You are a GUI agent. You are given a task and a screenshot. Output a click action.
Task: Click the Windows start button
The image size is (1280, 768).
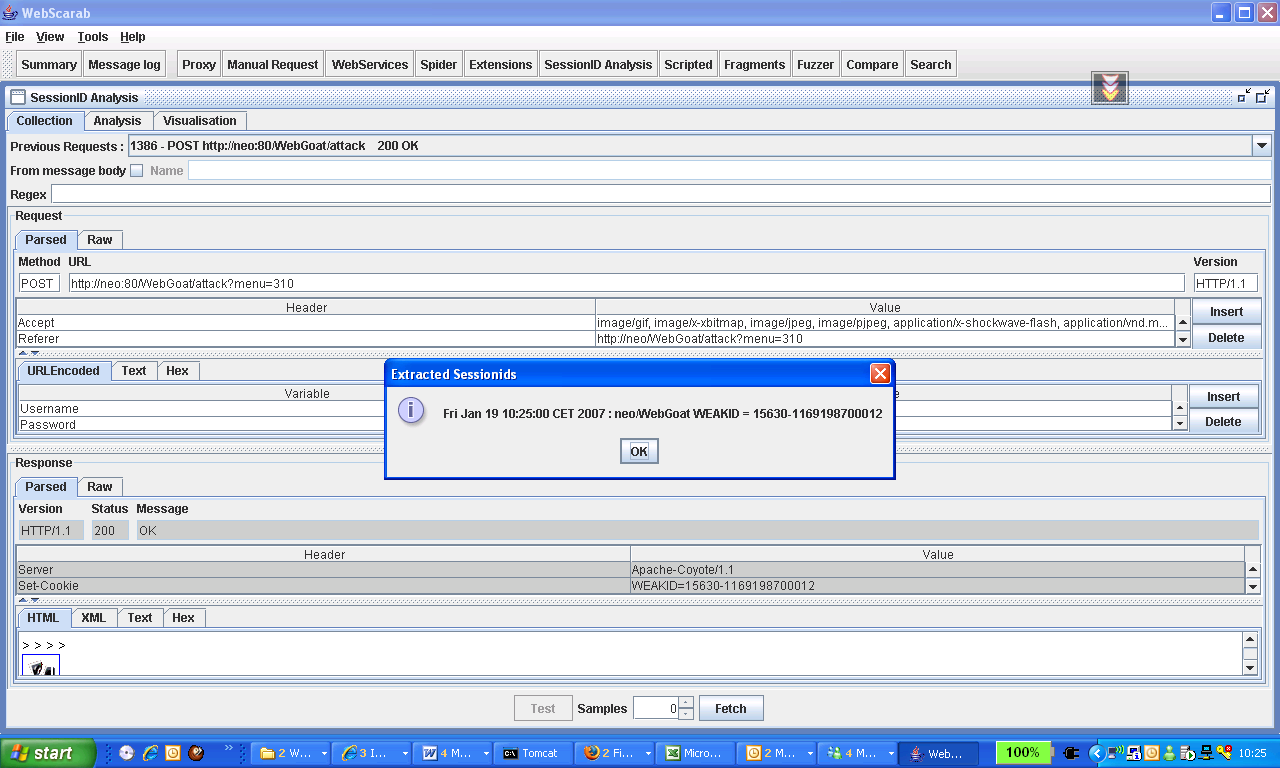(45, 753)
